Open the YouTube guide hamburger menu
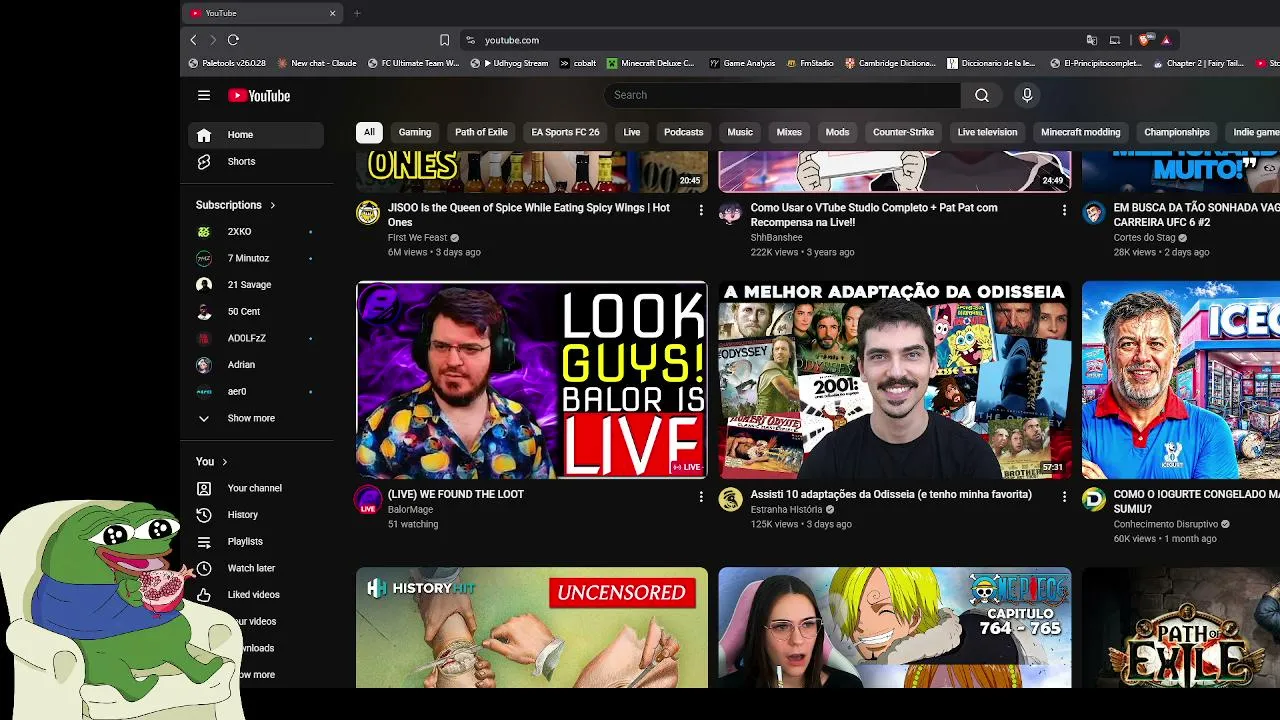 [204, 95]
